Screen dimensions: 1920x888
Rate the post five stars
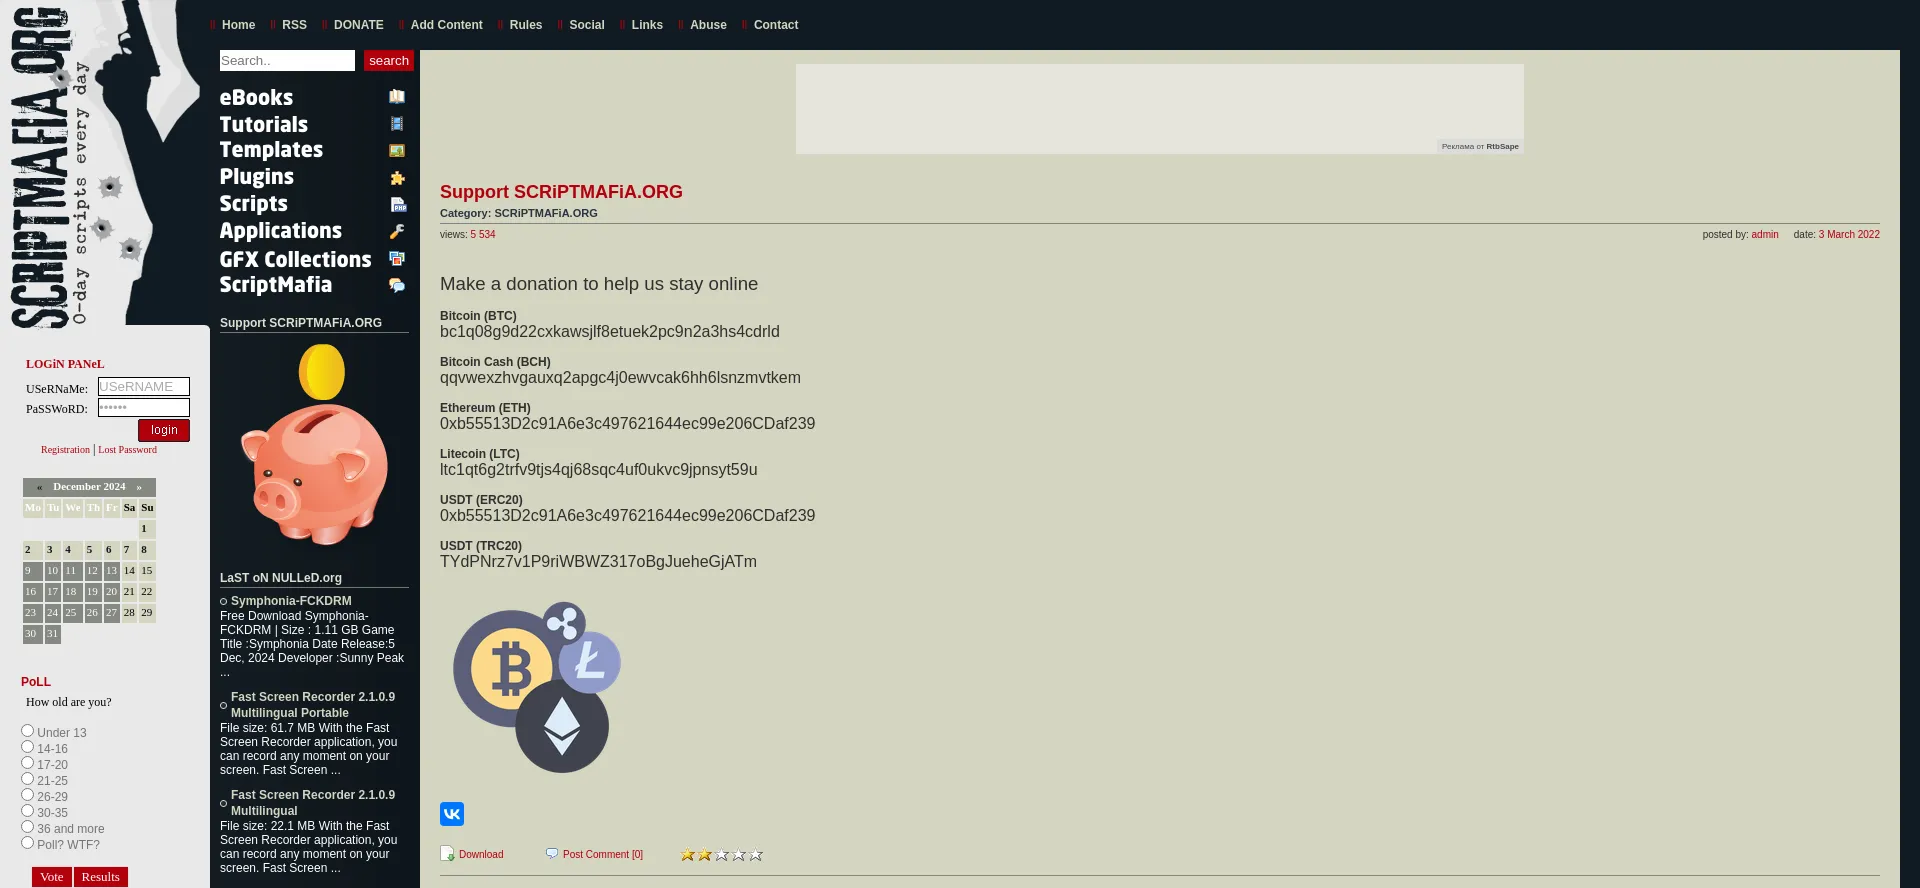pos(756,855)
